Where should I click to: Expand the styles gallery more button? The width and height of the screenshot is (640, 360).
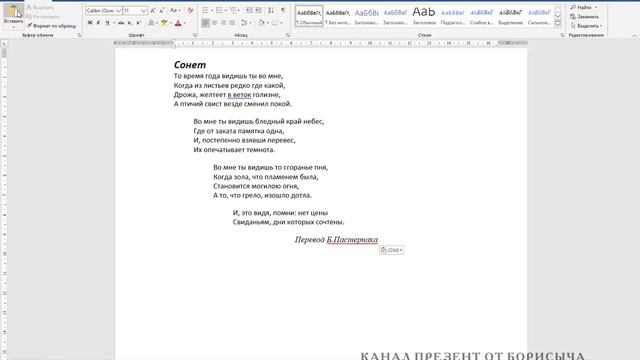tap(558, 24)
